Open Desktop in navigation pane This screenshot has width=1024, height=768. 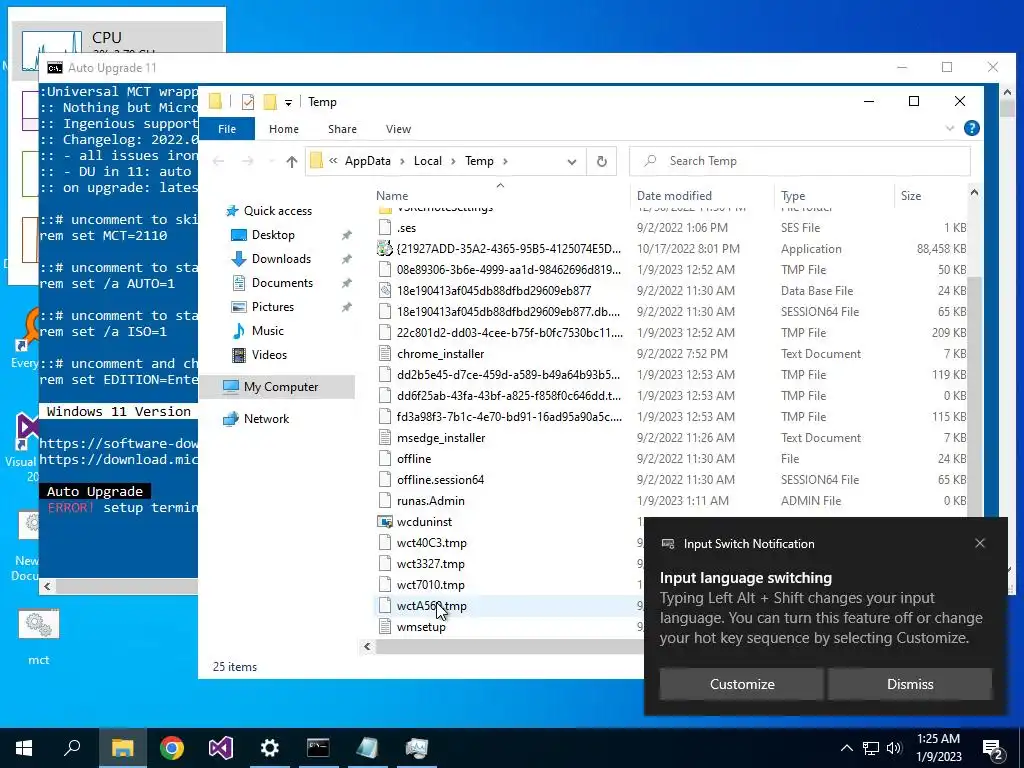point(272,234)
